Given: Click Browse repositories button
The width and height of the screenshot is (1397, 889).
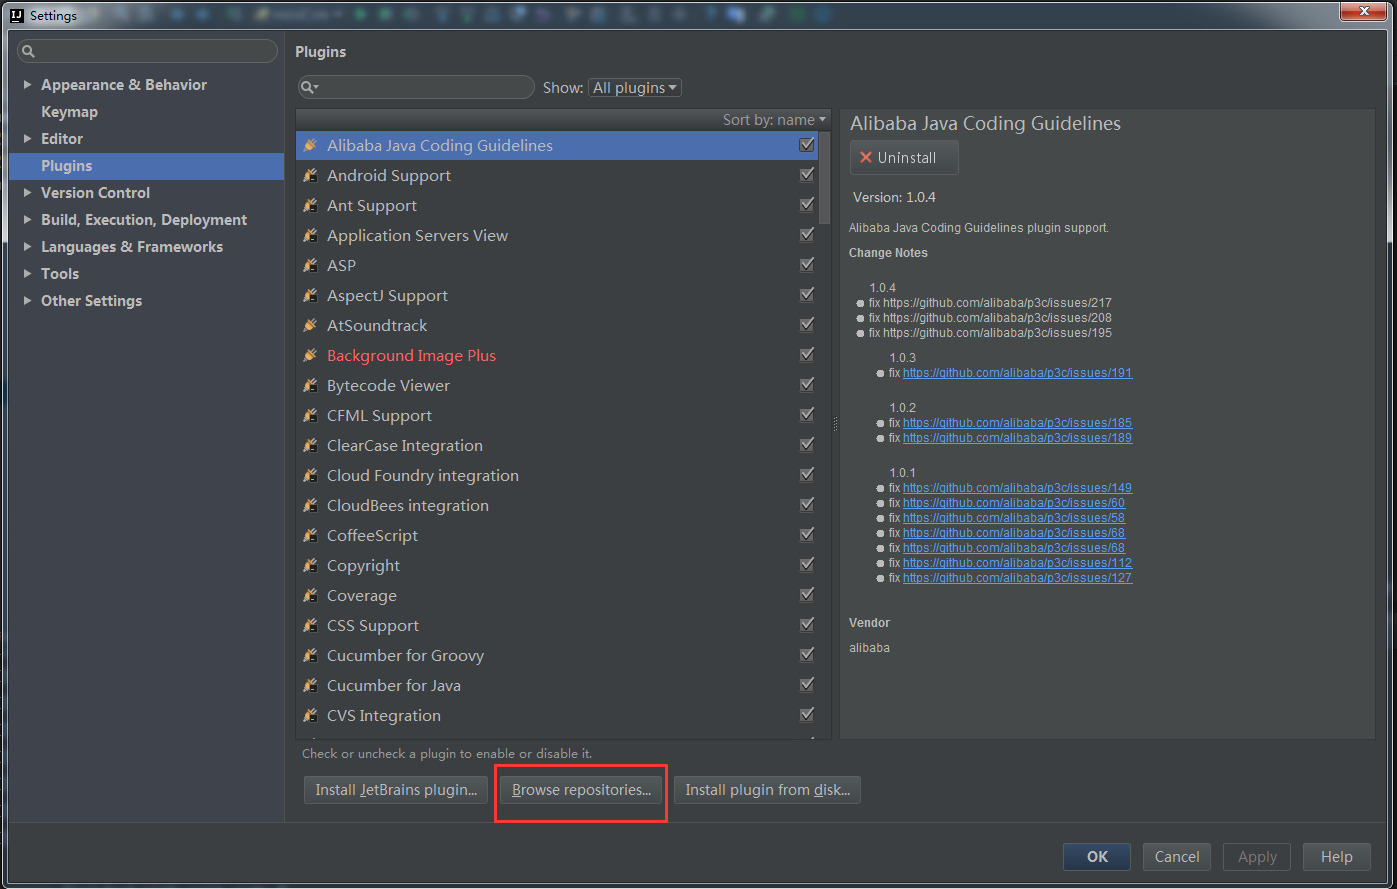Looking at the screenshot, I should click(x=581, y=790).
